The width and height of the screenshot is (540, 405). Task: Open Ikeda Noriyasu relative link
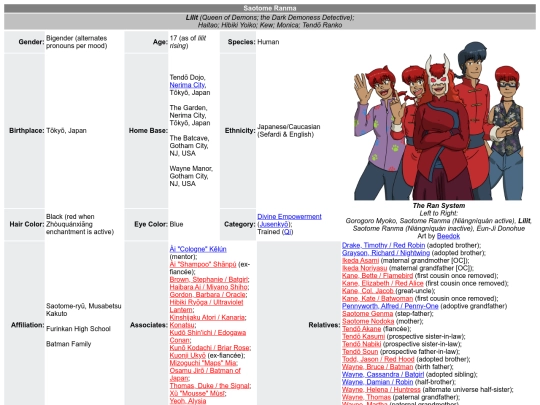coord(364,268)
